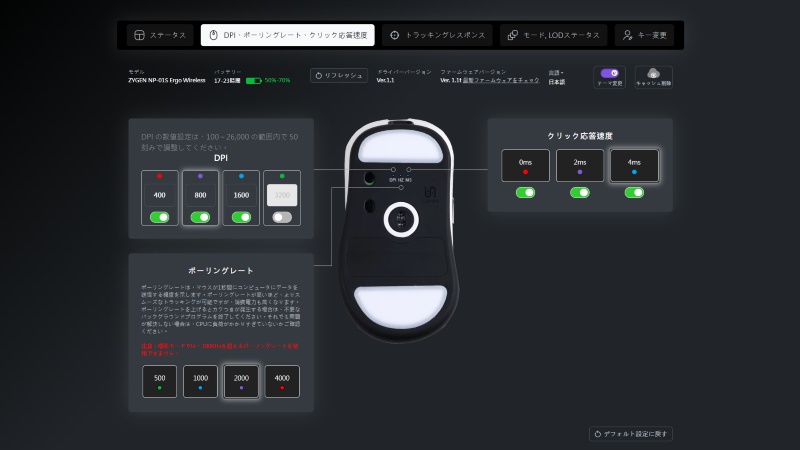The width and height of the screenshot is (800, 450).
Task: Toggle the theme switch (テーマ変更)
Action: (x=608, y=74)
